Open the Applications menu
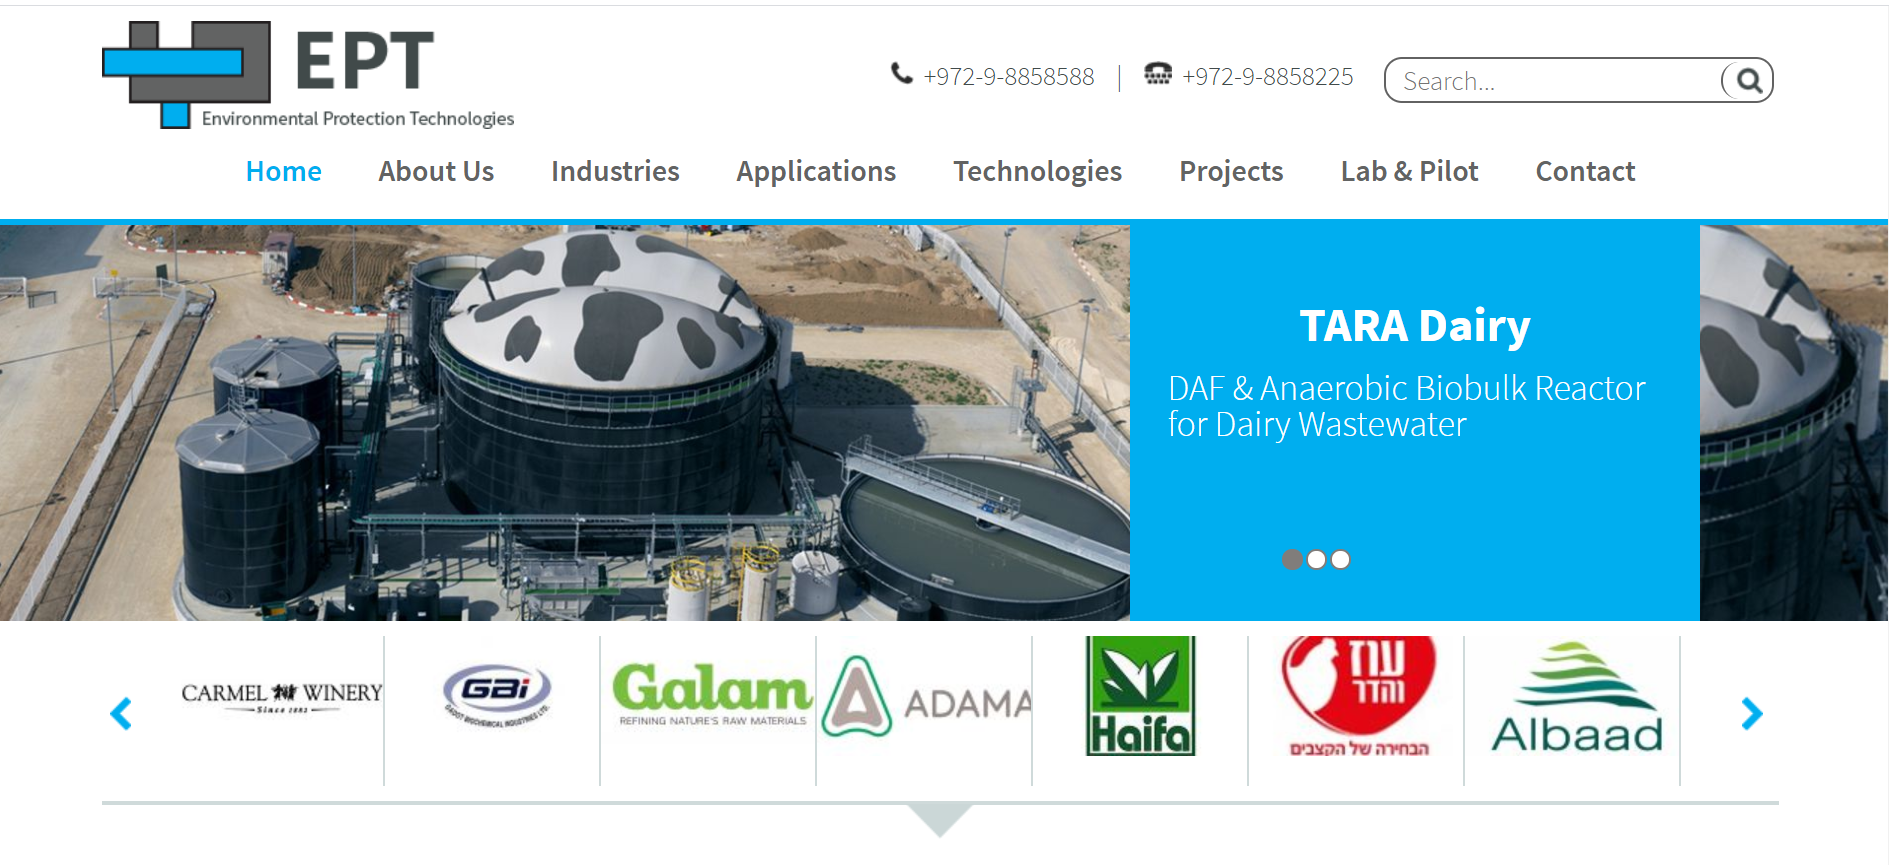The width and height of the screenshot is (1889, 865). pyautogui.click(x=816, y=172)
